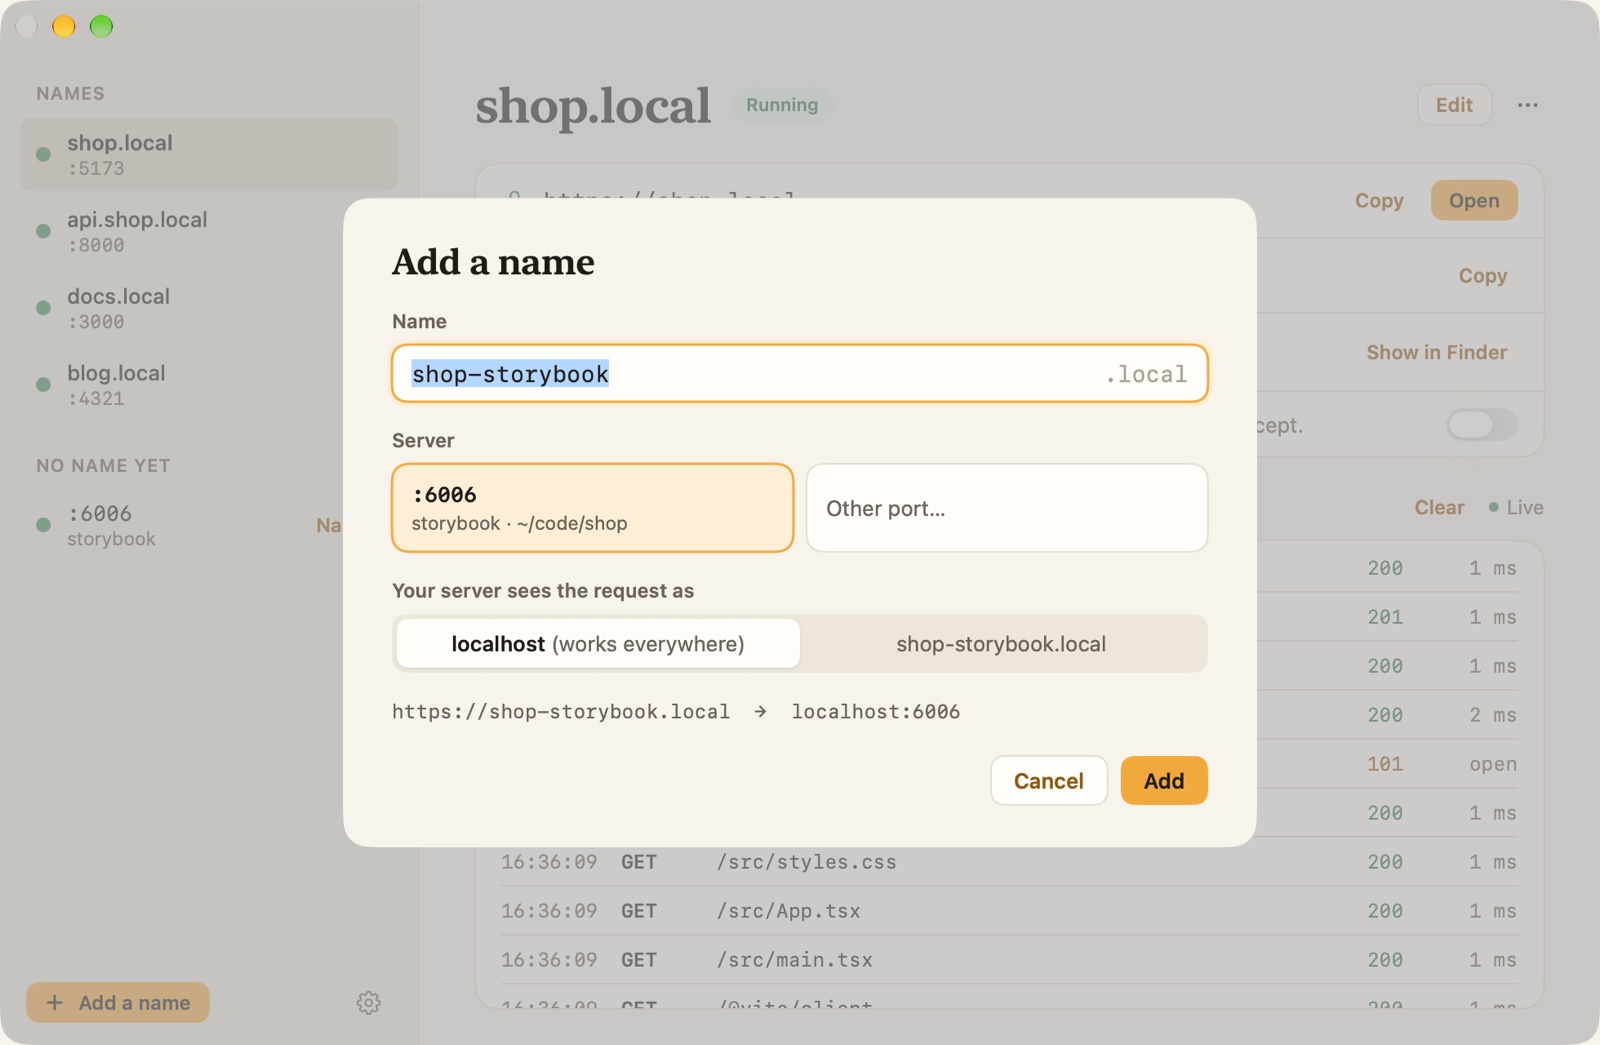The width and height of the screenshot is (1600, 1045).
Task: Cancel the Add a name dialog
Action: (x=1048, y=781)
